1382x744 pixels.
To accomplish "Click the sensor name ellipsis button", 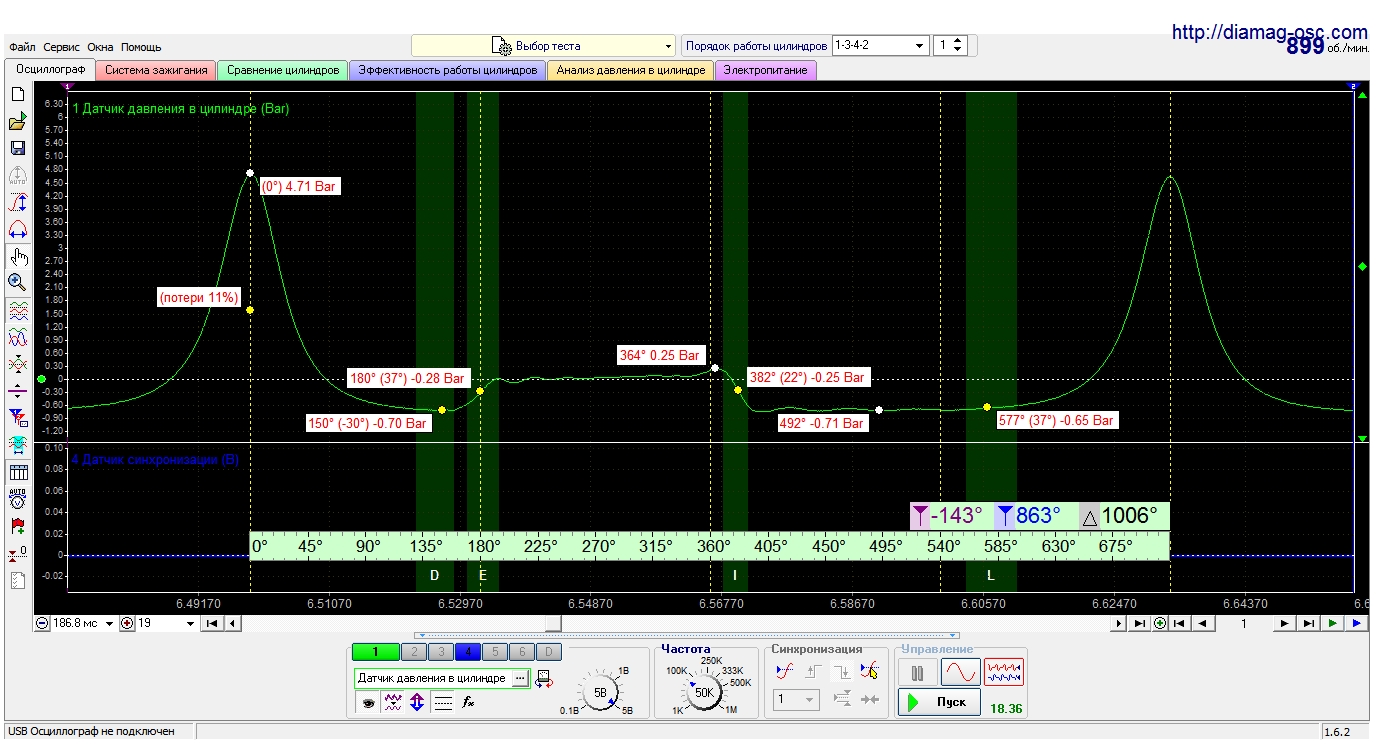I will click(519, 678).
